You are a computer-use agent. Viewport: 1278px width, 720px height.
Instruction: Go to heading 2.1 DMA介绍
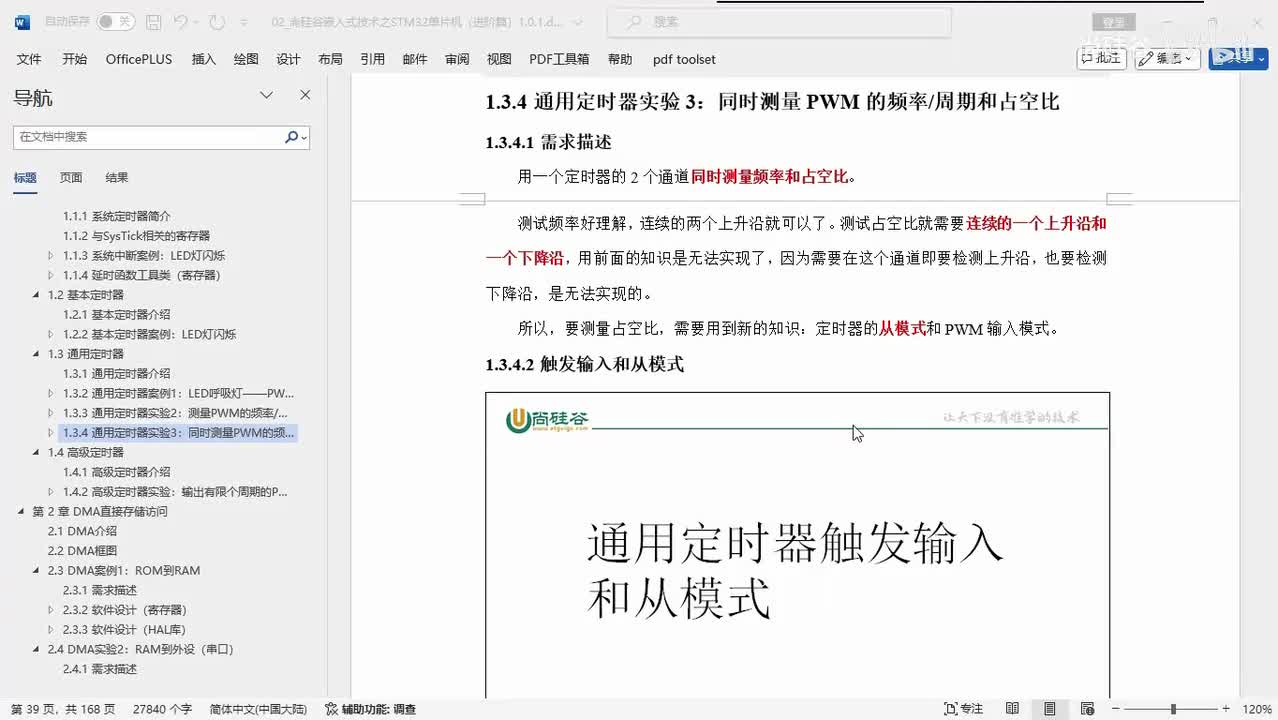point(82,531)
